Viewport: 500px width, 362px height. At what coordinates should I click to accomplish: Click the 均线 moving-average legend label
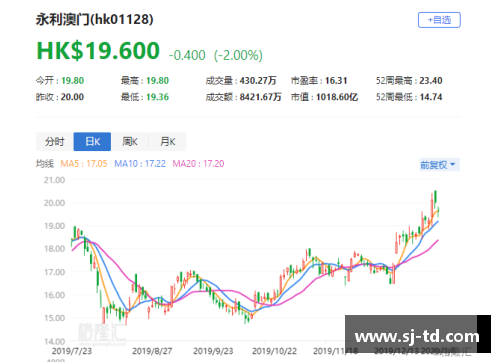click(45, 164)
